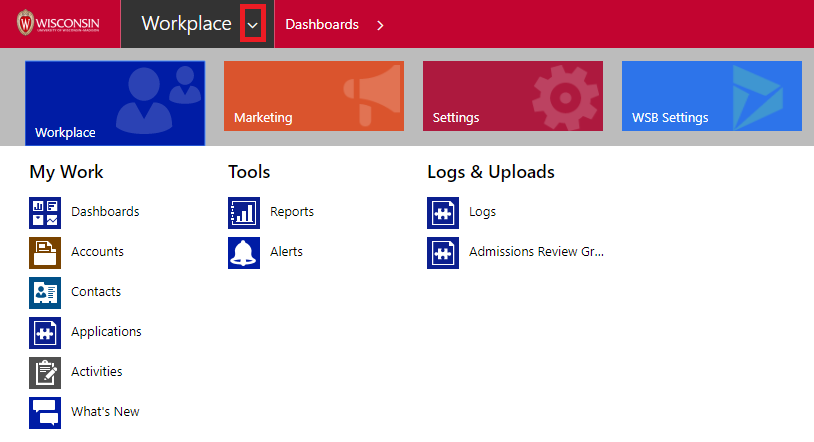Screen dimensions: 814x442
Task: Open the Accounts folder icon
Action: [x=45, y=252]
